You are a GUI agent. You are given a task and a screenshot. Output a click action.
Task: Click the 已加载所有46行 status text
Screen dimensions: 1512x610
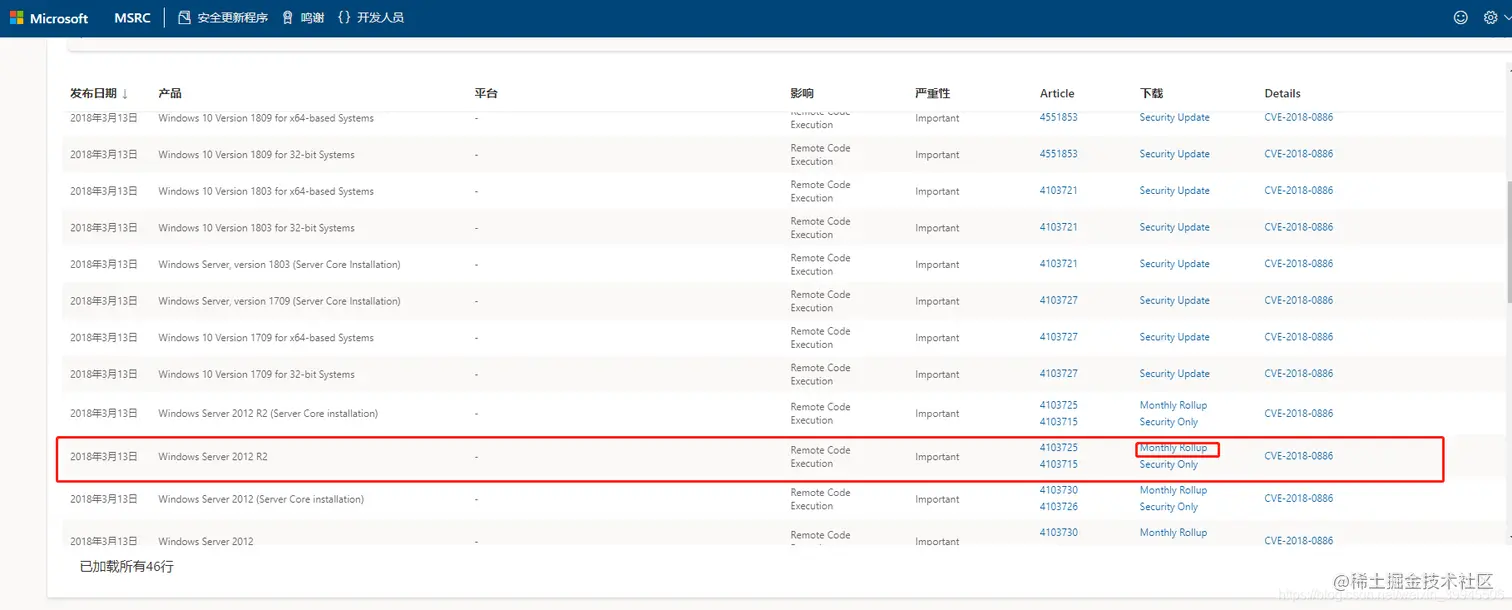click(x=127, y=567)
